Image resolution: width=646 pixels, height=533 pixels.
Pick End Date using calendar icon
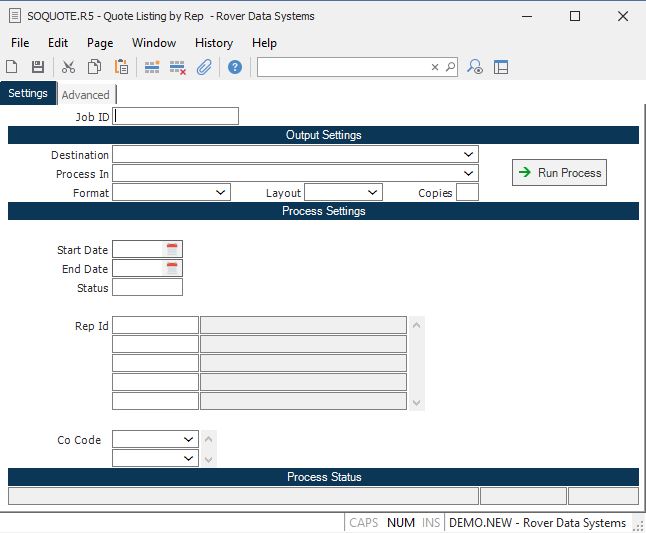172,268
